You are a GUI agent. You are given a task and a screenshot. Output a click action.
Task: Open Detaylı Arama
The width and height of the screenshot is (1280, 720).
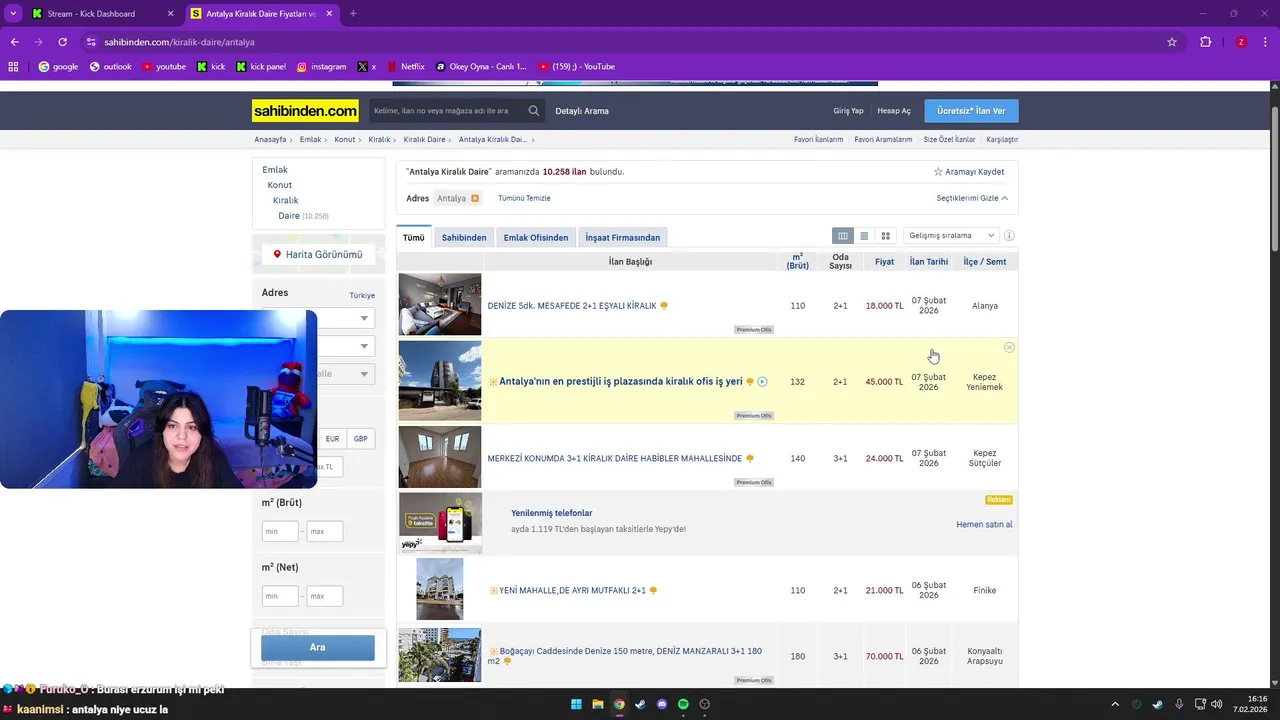click(x=582, y=111)
